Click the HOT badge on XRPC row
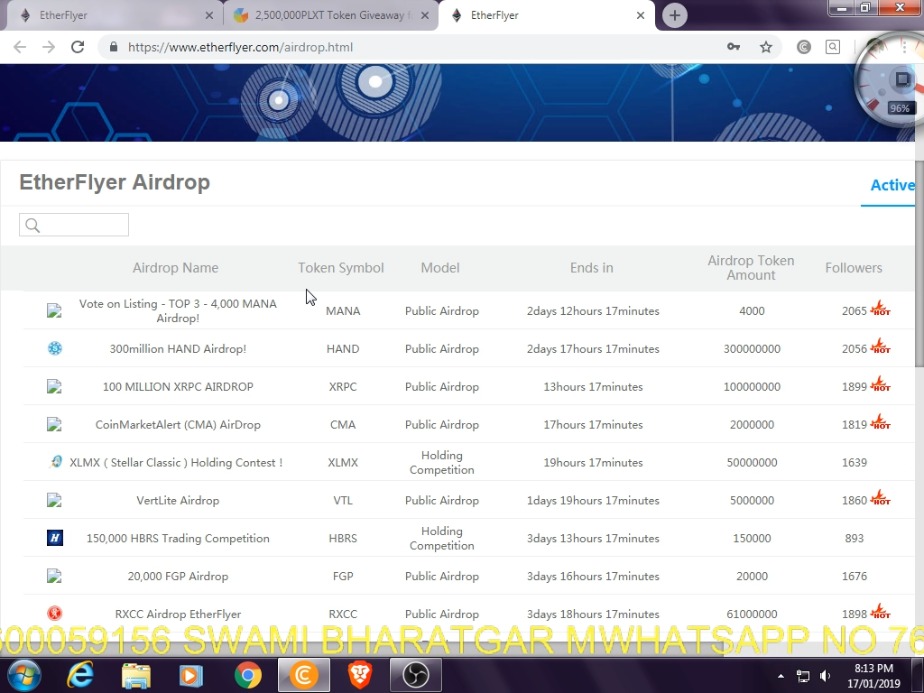 click(x=880, y=384)
